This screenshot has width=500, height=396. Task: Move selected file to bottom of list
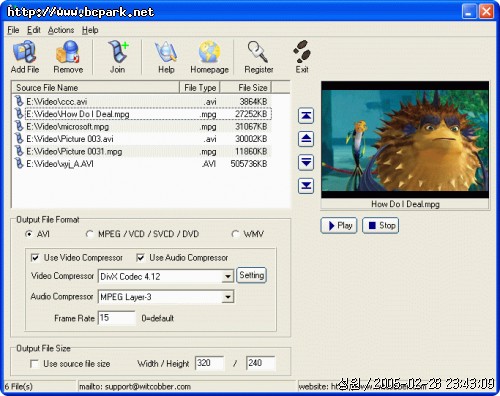[306, 186]
